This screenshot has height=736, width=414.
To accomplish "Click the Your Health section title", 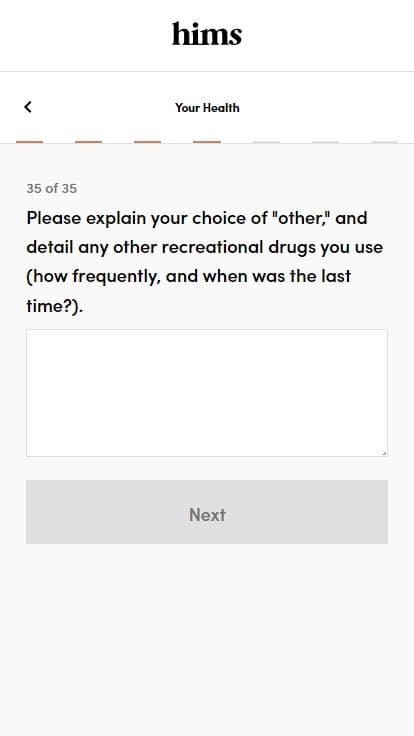I will pos(207,107).
